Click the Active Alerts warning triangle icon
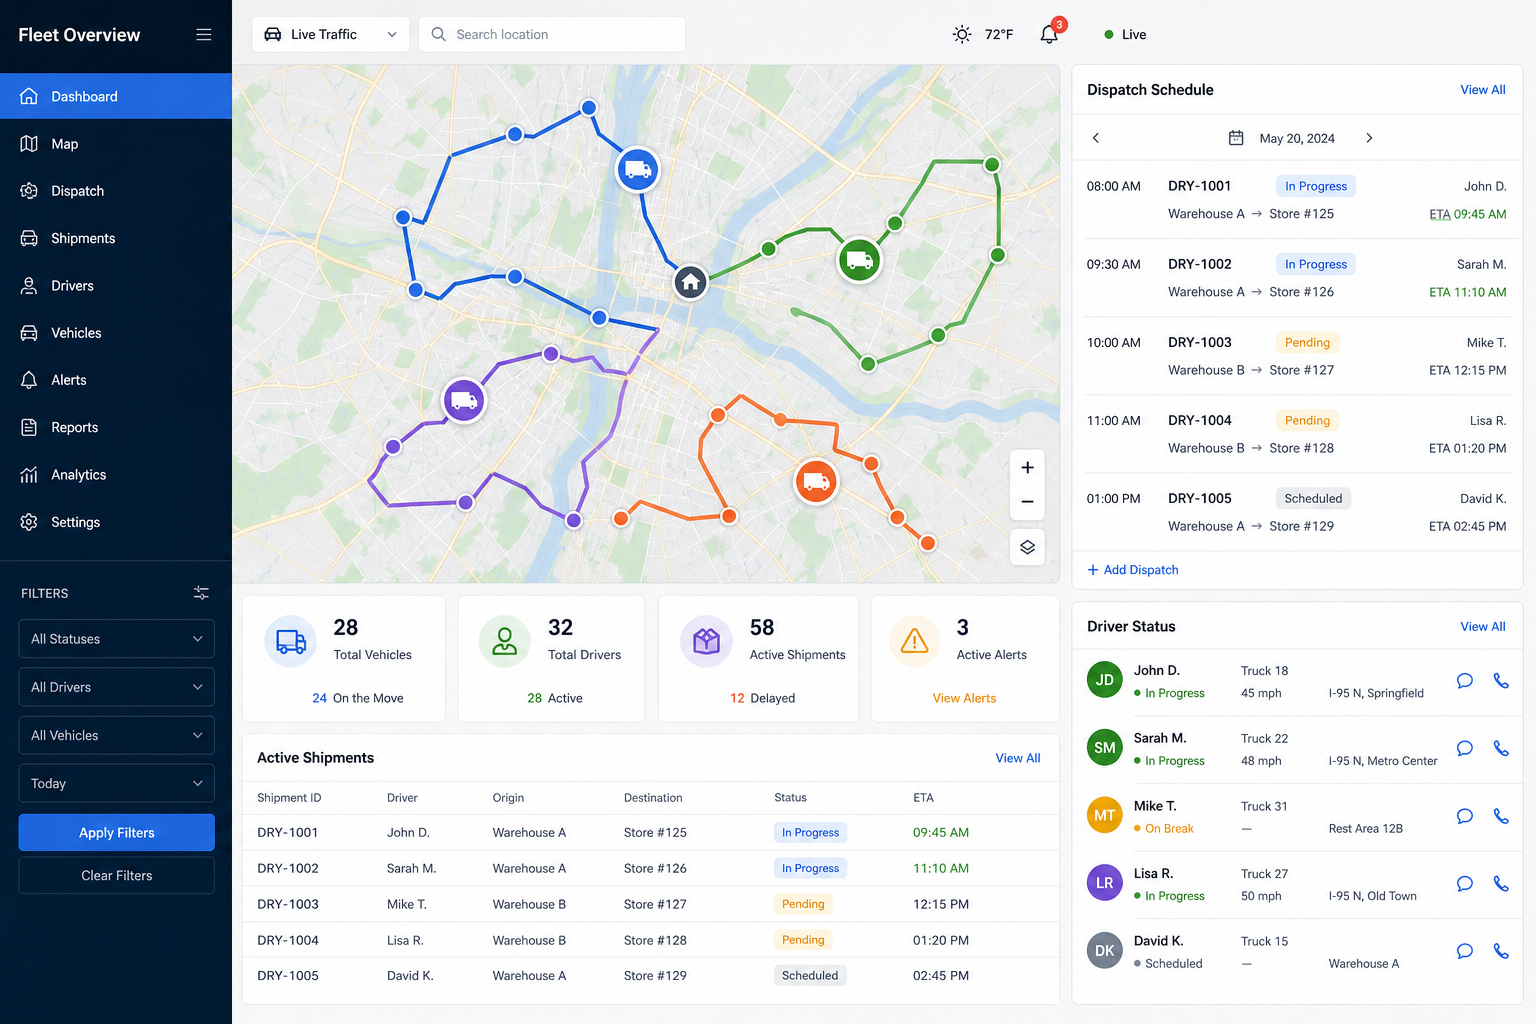1536x1024 pixels. click(914, 641)
